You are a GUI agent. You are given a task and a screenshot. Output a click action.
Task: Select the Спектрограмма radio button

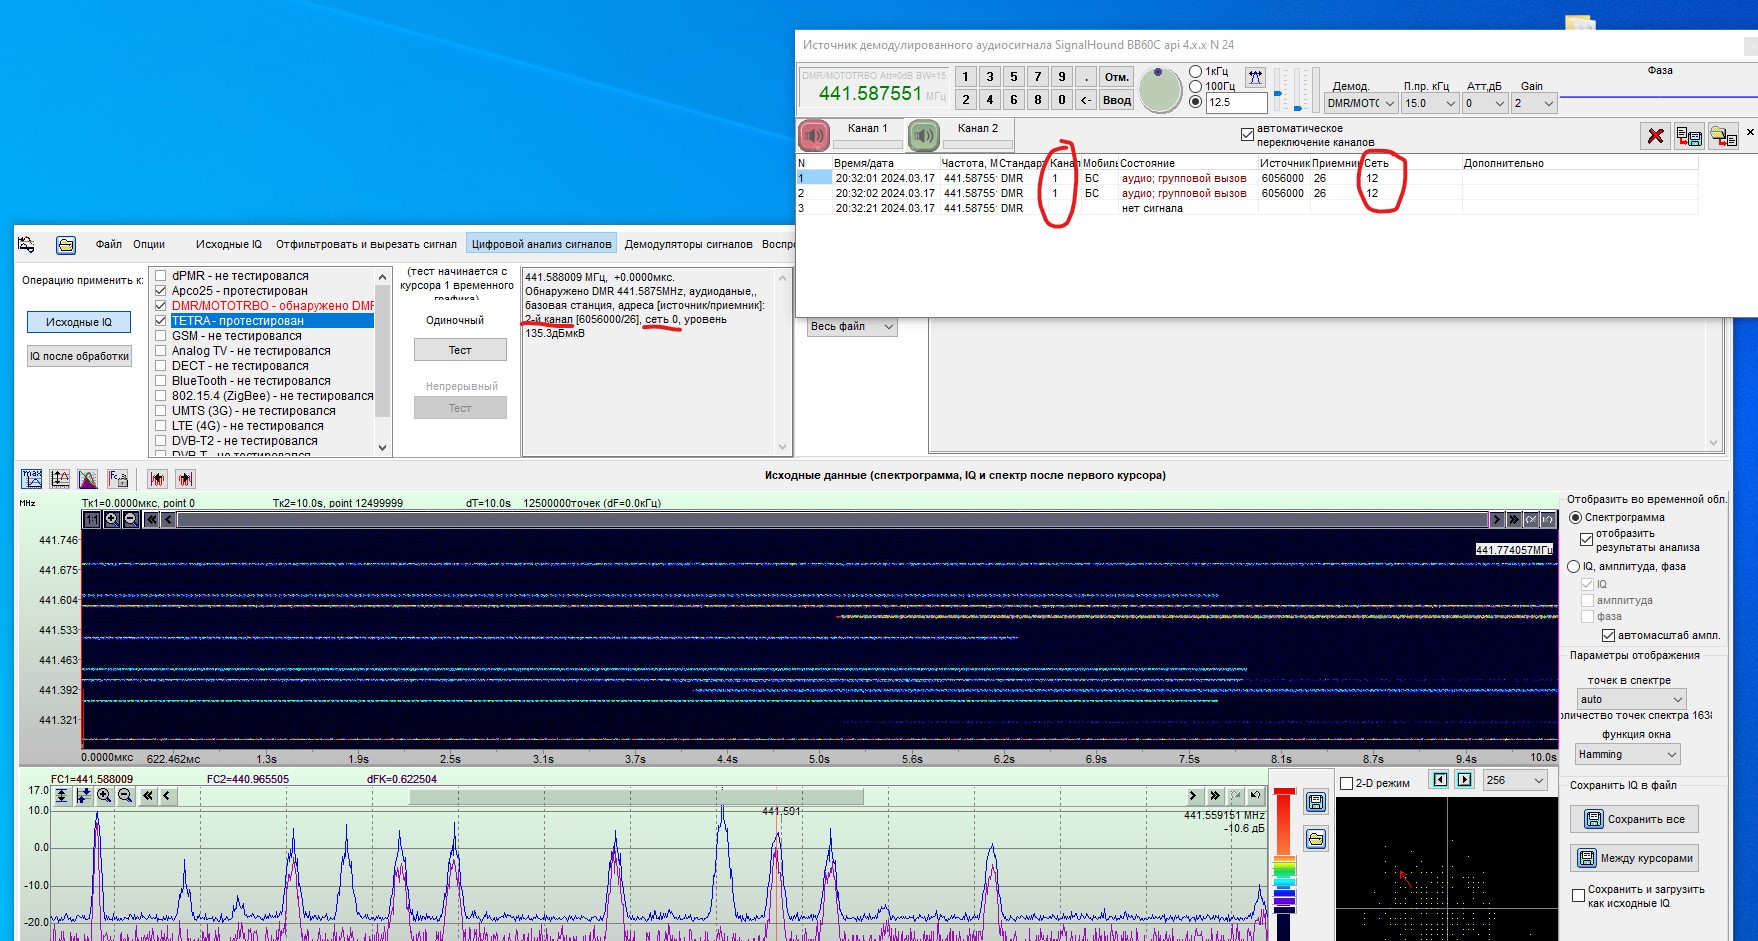[1576, 517]
